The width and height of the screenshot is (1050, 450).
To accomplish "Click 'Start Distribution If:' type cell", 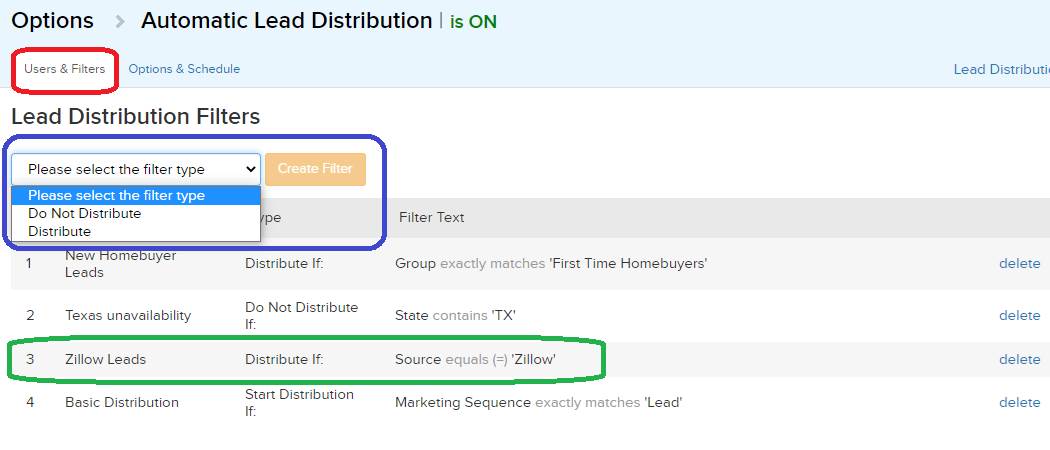I will (x=299, y=402).
